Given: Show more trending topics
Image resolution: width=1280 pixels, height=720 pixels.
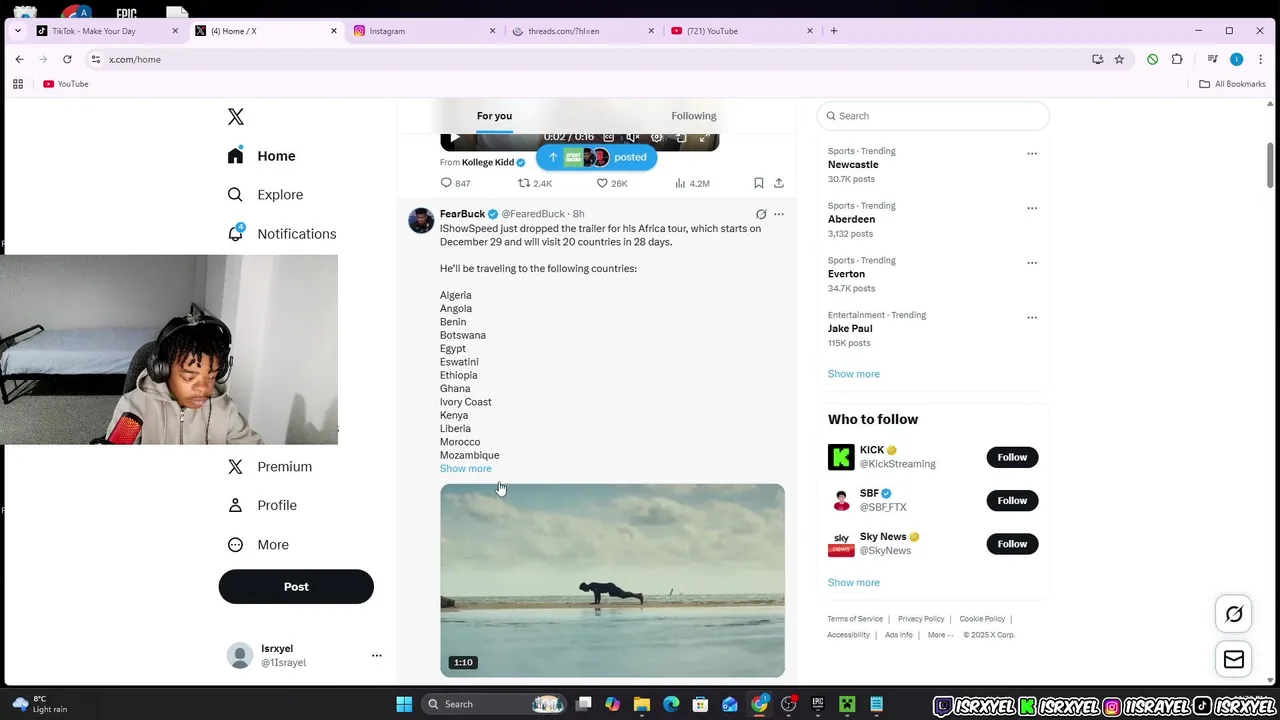Looking at the screenshot, I should point(854,374).
